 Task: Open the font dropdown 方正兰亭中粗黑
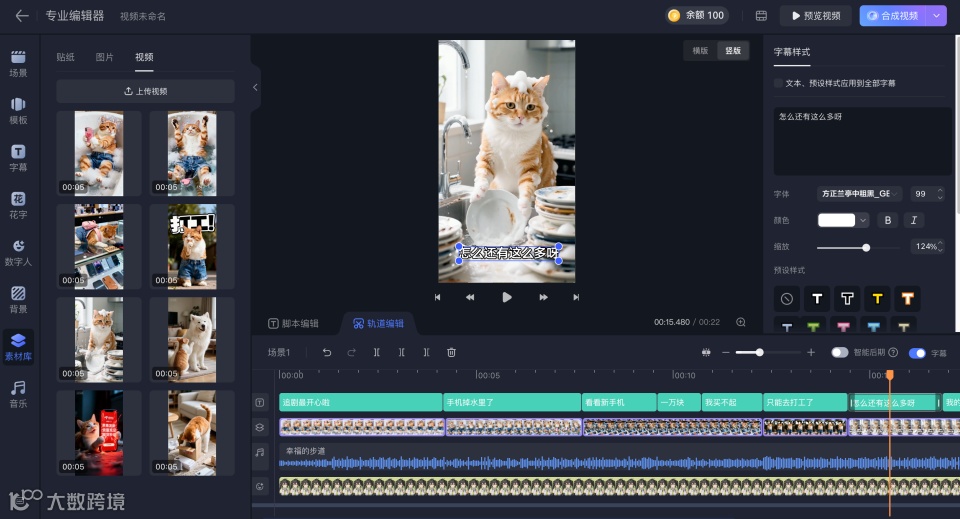click(x=859, y=194)
